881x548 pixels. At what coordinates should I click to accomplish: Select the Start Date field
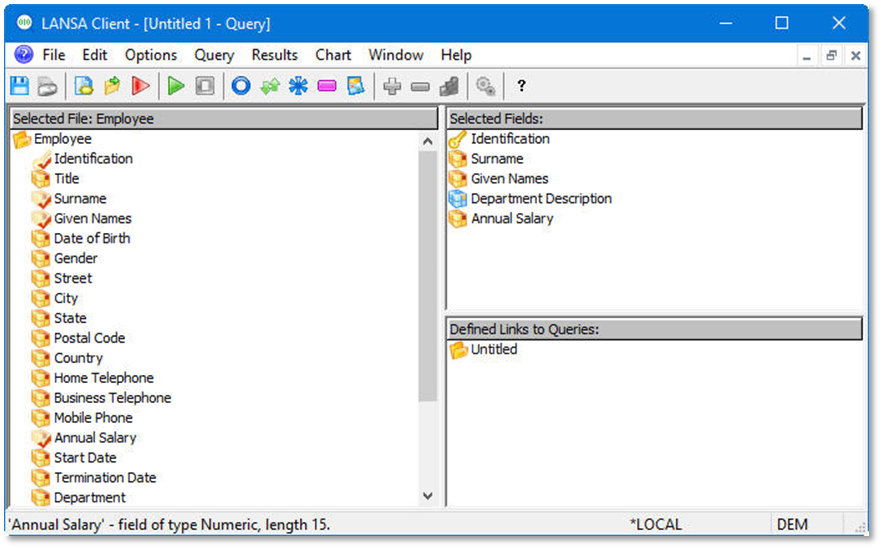[85, 458]
